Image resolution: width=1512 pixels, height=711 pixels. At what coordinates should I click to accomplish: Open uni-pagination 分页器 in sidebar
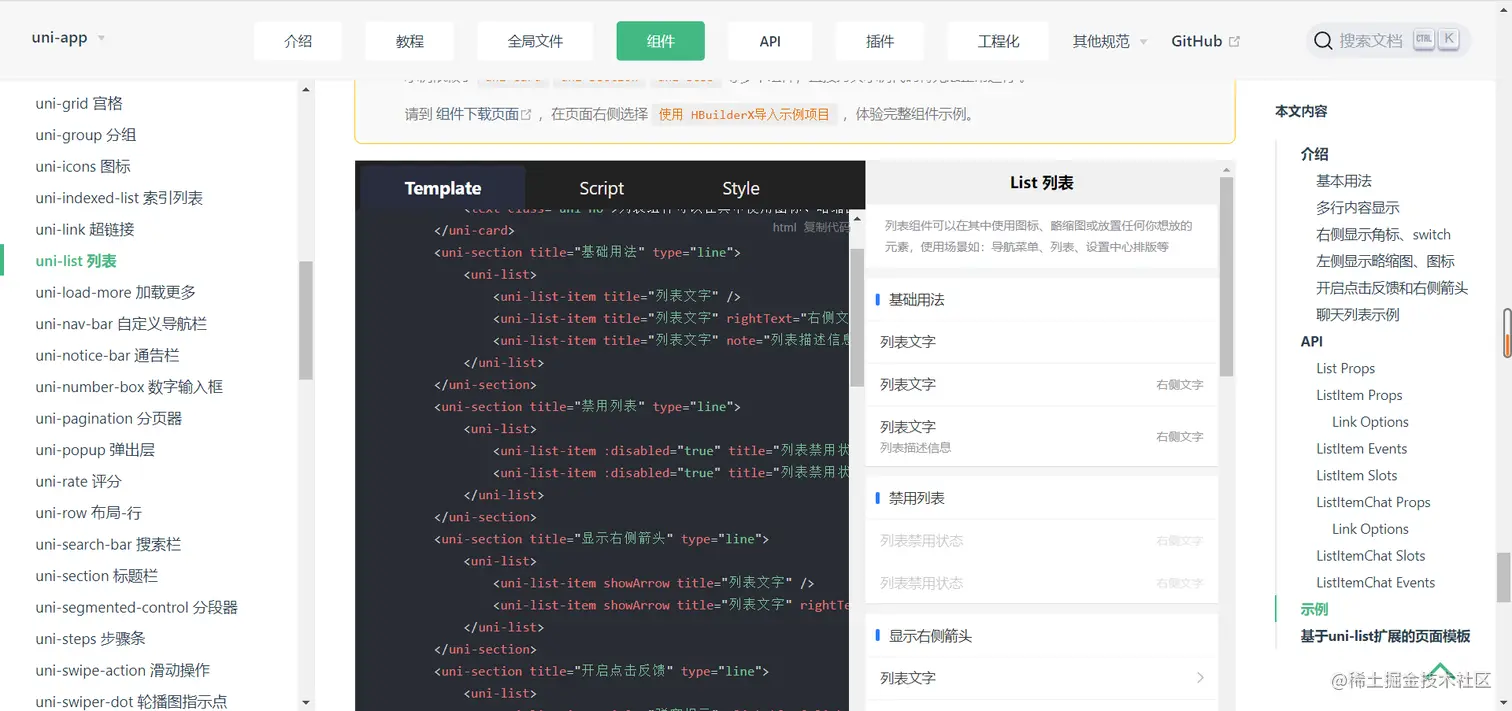[x=109, y=418]
